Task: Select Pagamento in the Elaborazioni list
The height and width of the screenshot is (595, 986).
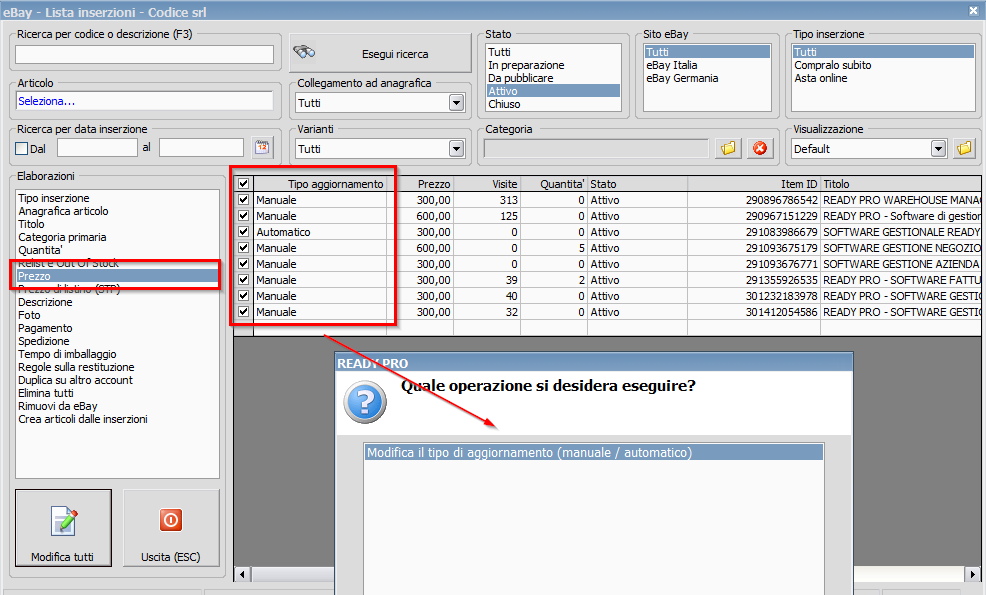Action: point(118,328)
